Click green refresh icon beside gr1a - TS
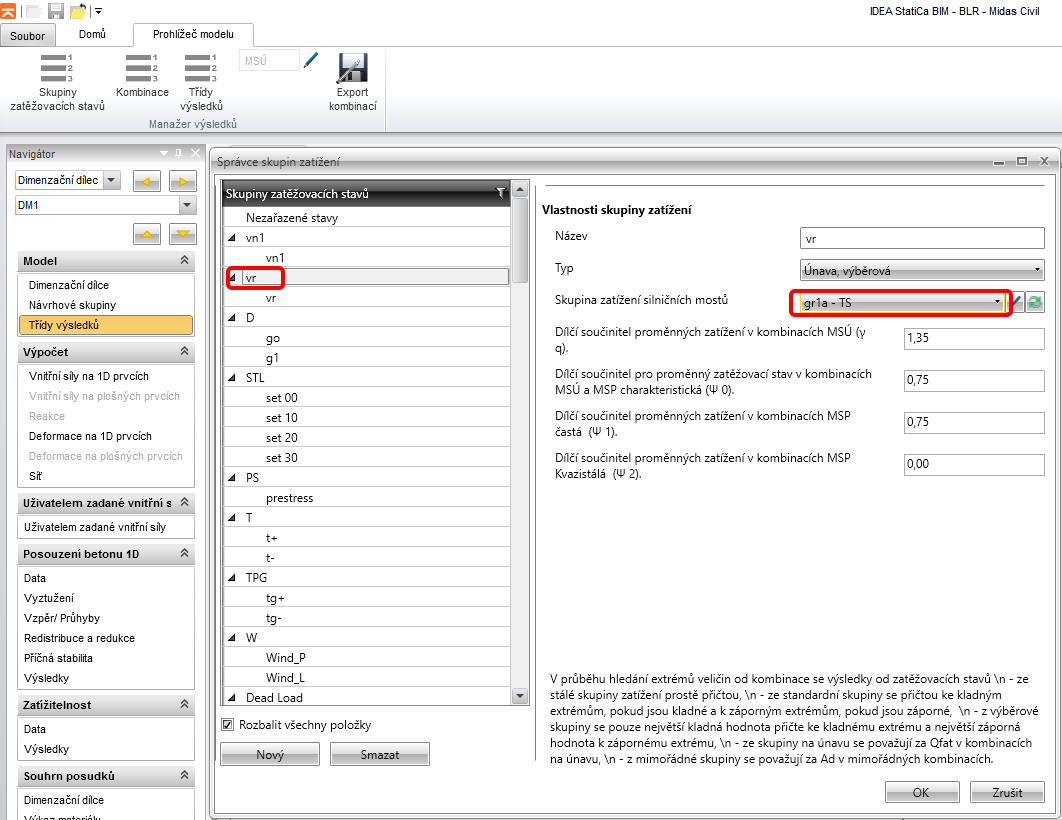 (x=1035, y=302)
